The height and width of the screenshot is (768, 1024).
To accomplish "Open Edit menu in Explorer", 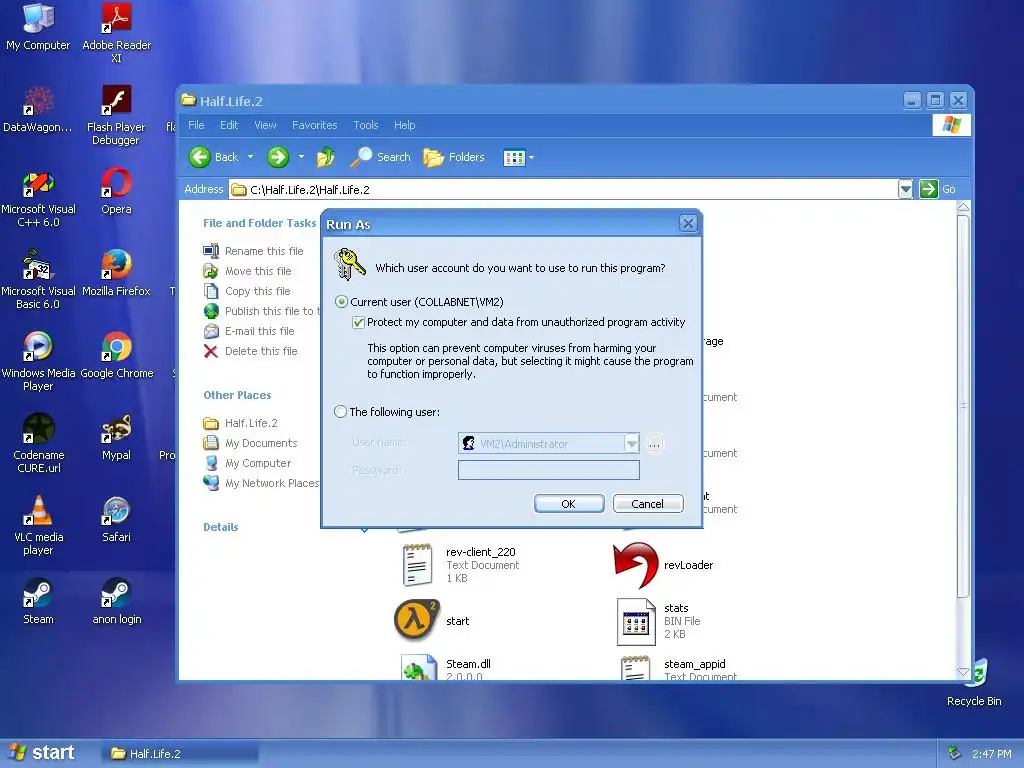I will click(x=229, y=125).
